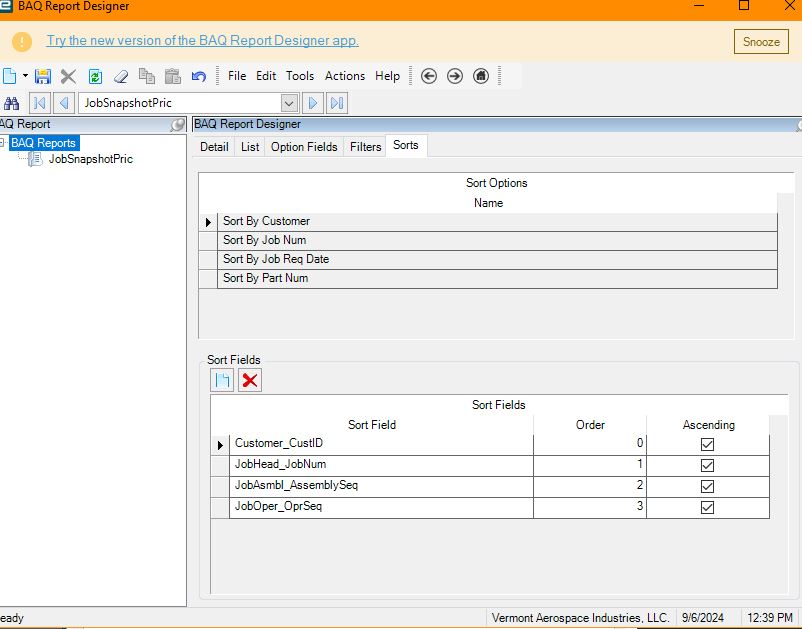The height and width of the screenshot is (629, 802).
Task: Switch to the Detail tab
Action: pos(214,147)
